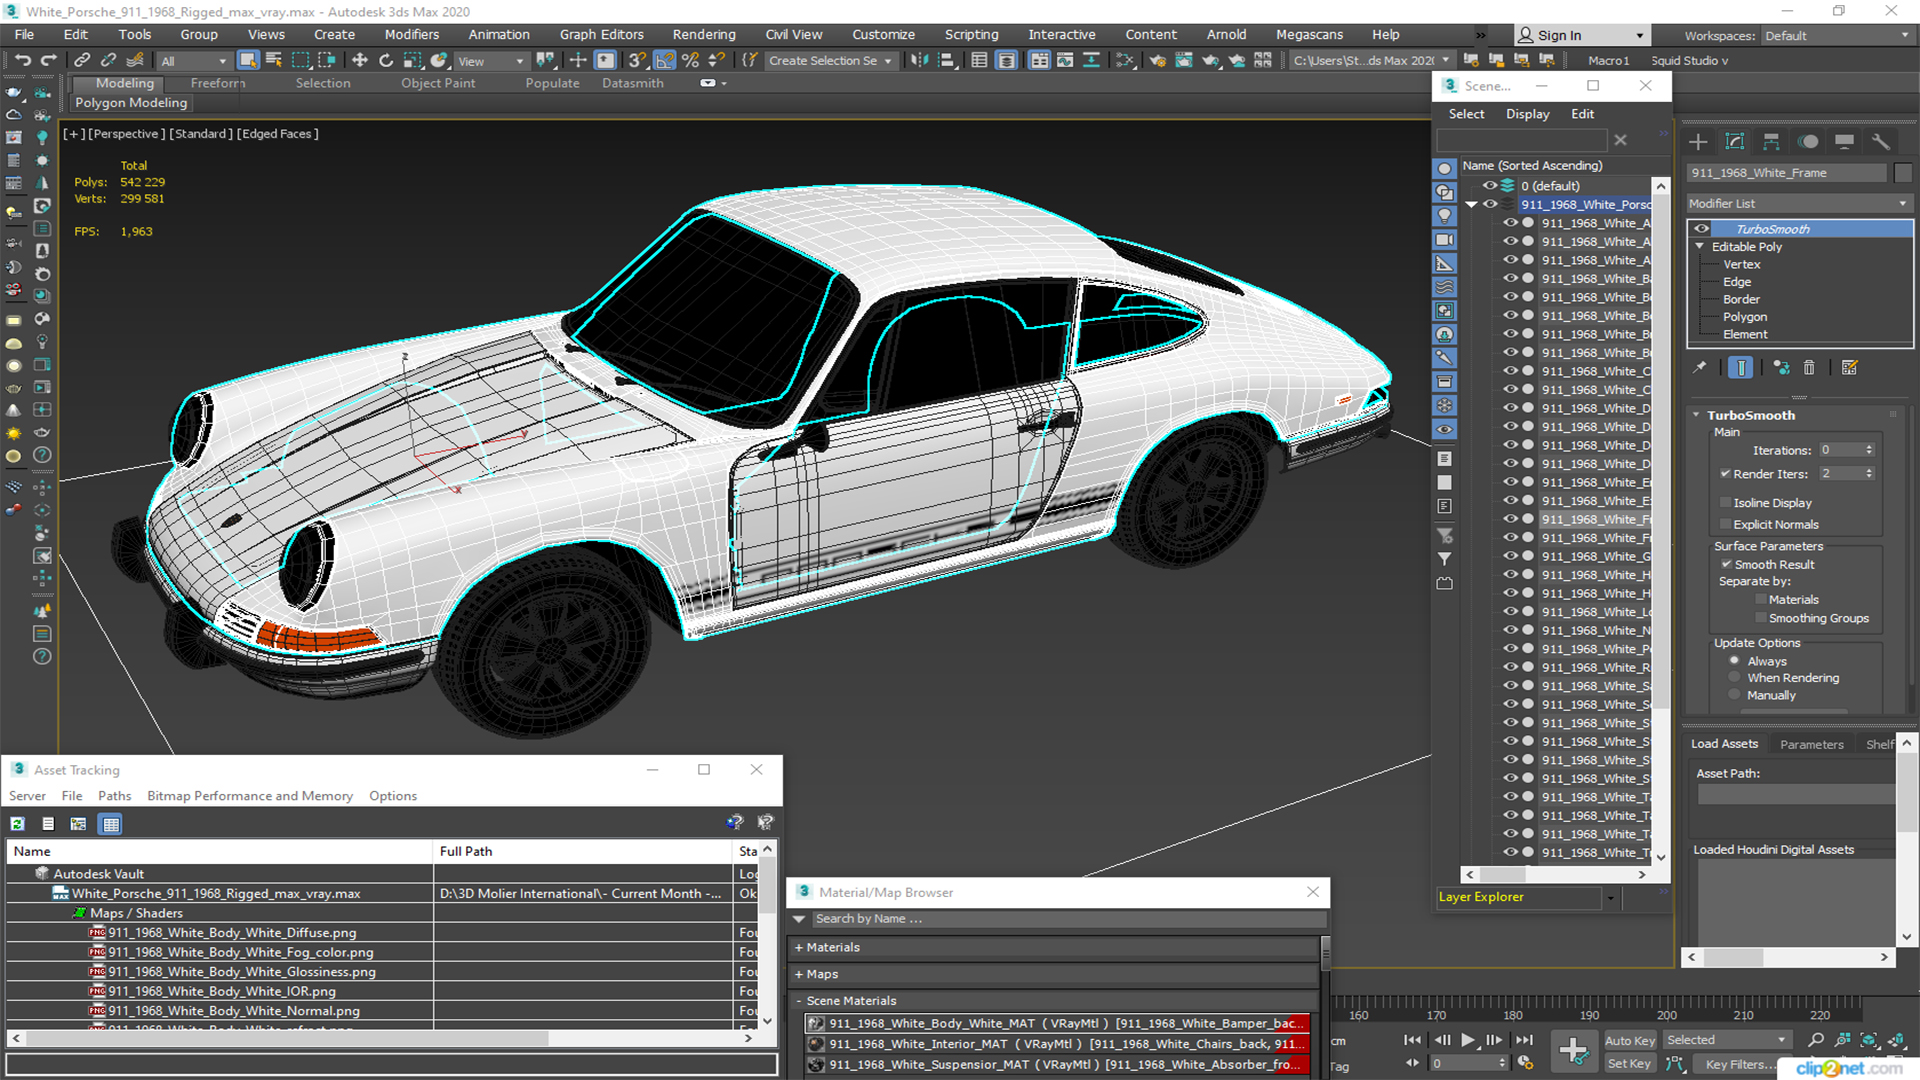The height and width of the screenshot is (1080, 1920).
Task: Click the Mirror tool icon
Action: [918, 60]
